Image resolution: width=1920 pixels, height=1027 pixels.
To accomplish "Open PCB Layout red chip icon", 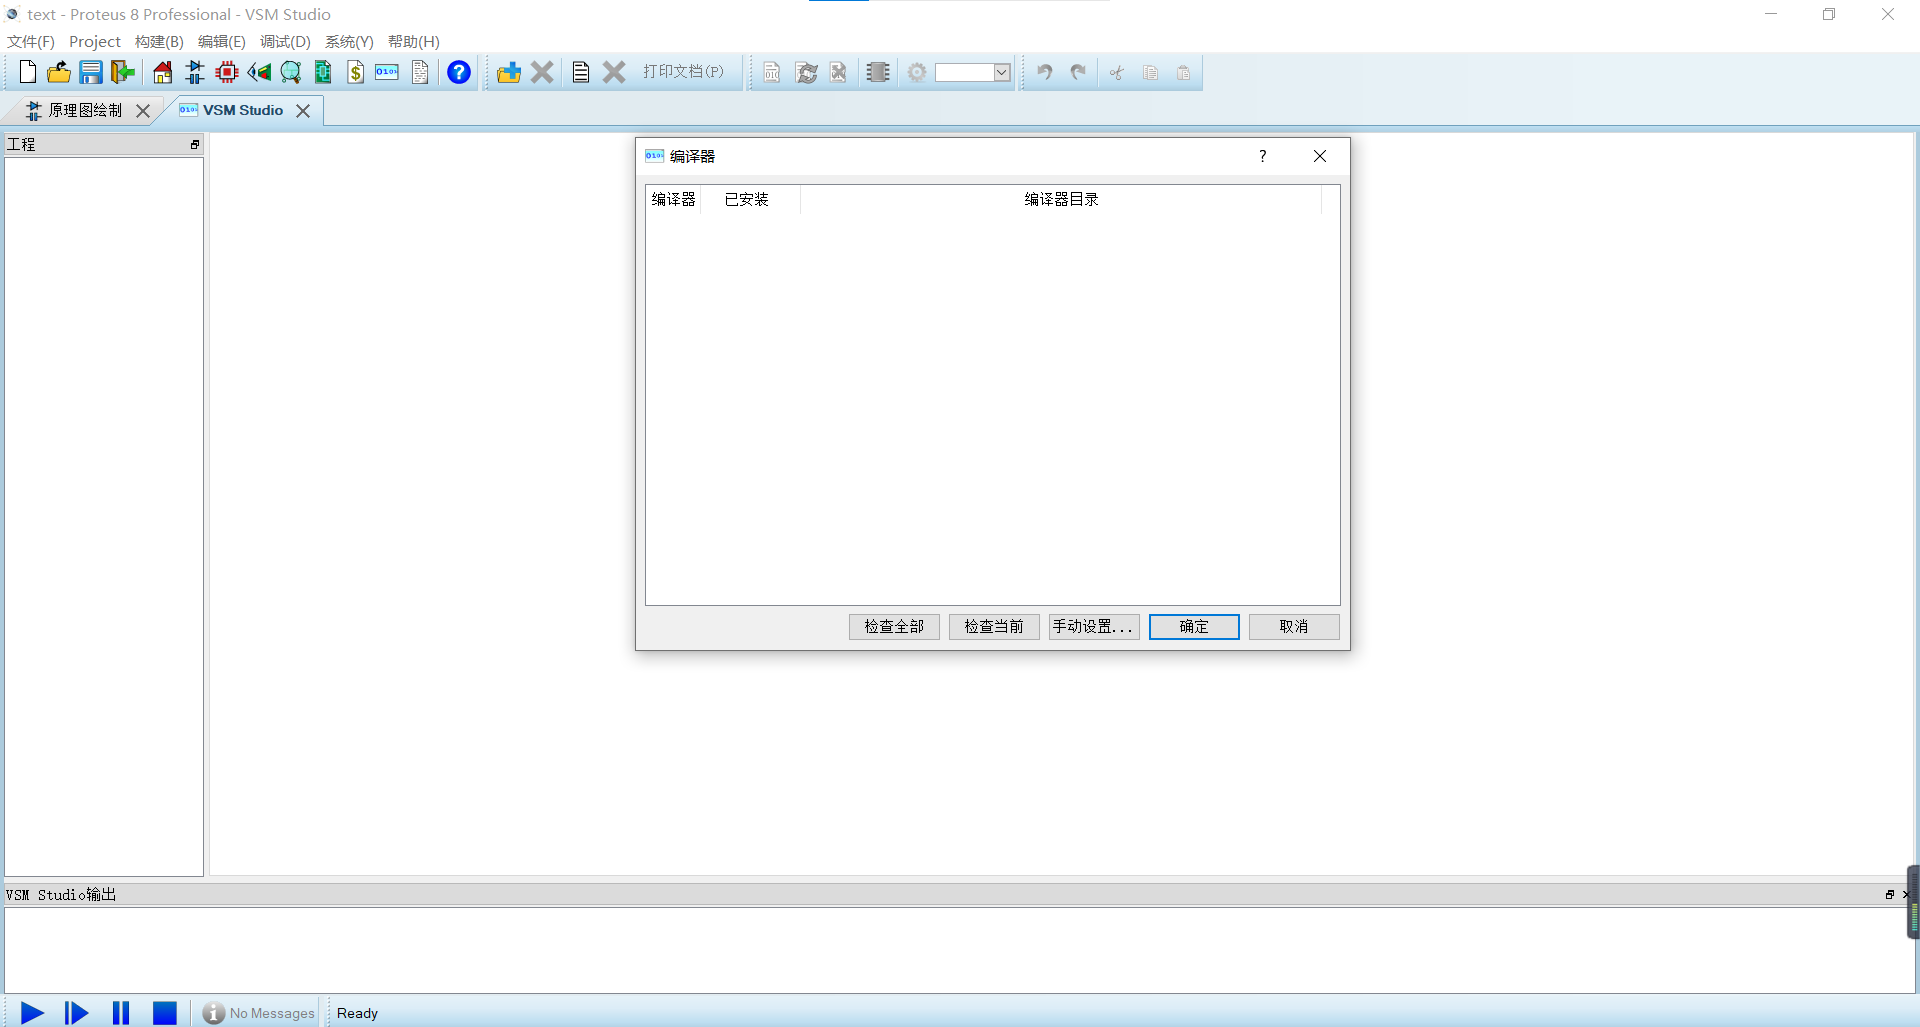I will tap(227, 72).
